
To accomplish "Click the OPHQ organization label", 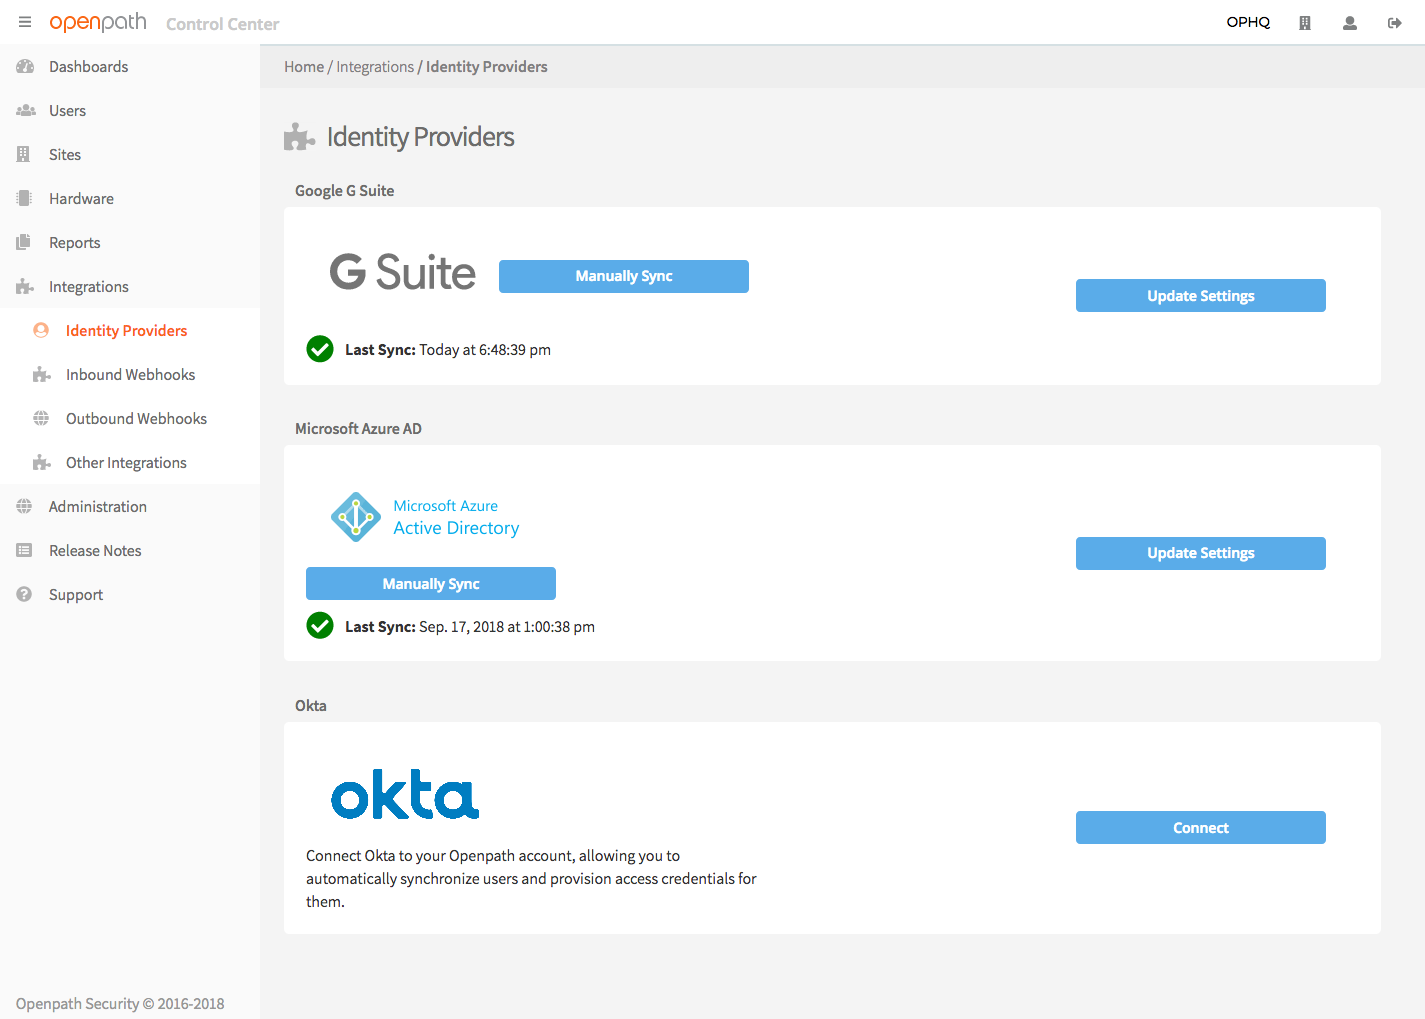I will click(1248, 22).
